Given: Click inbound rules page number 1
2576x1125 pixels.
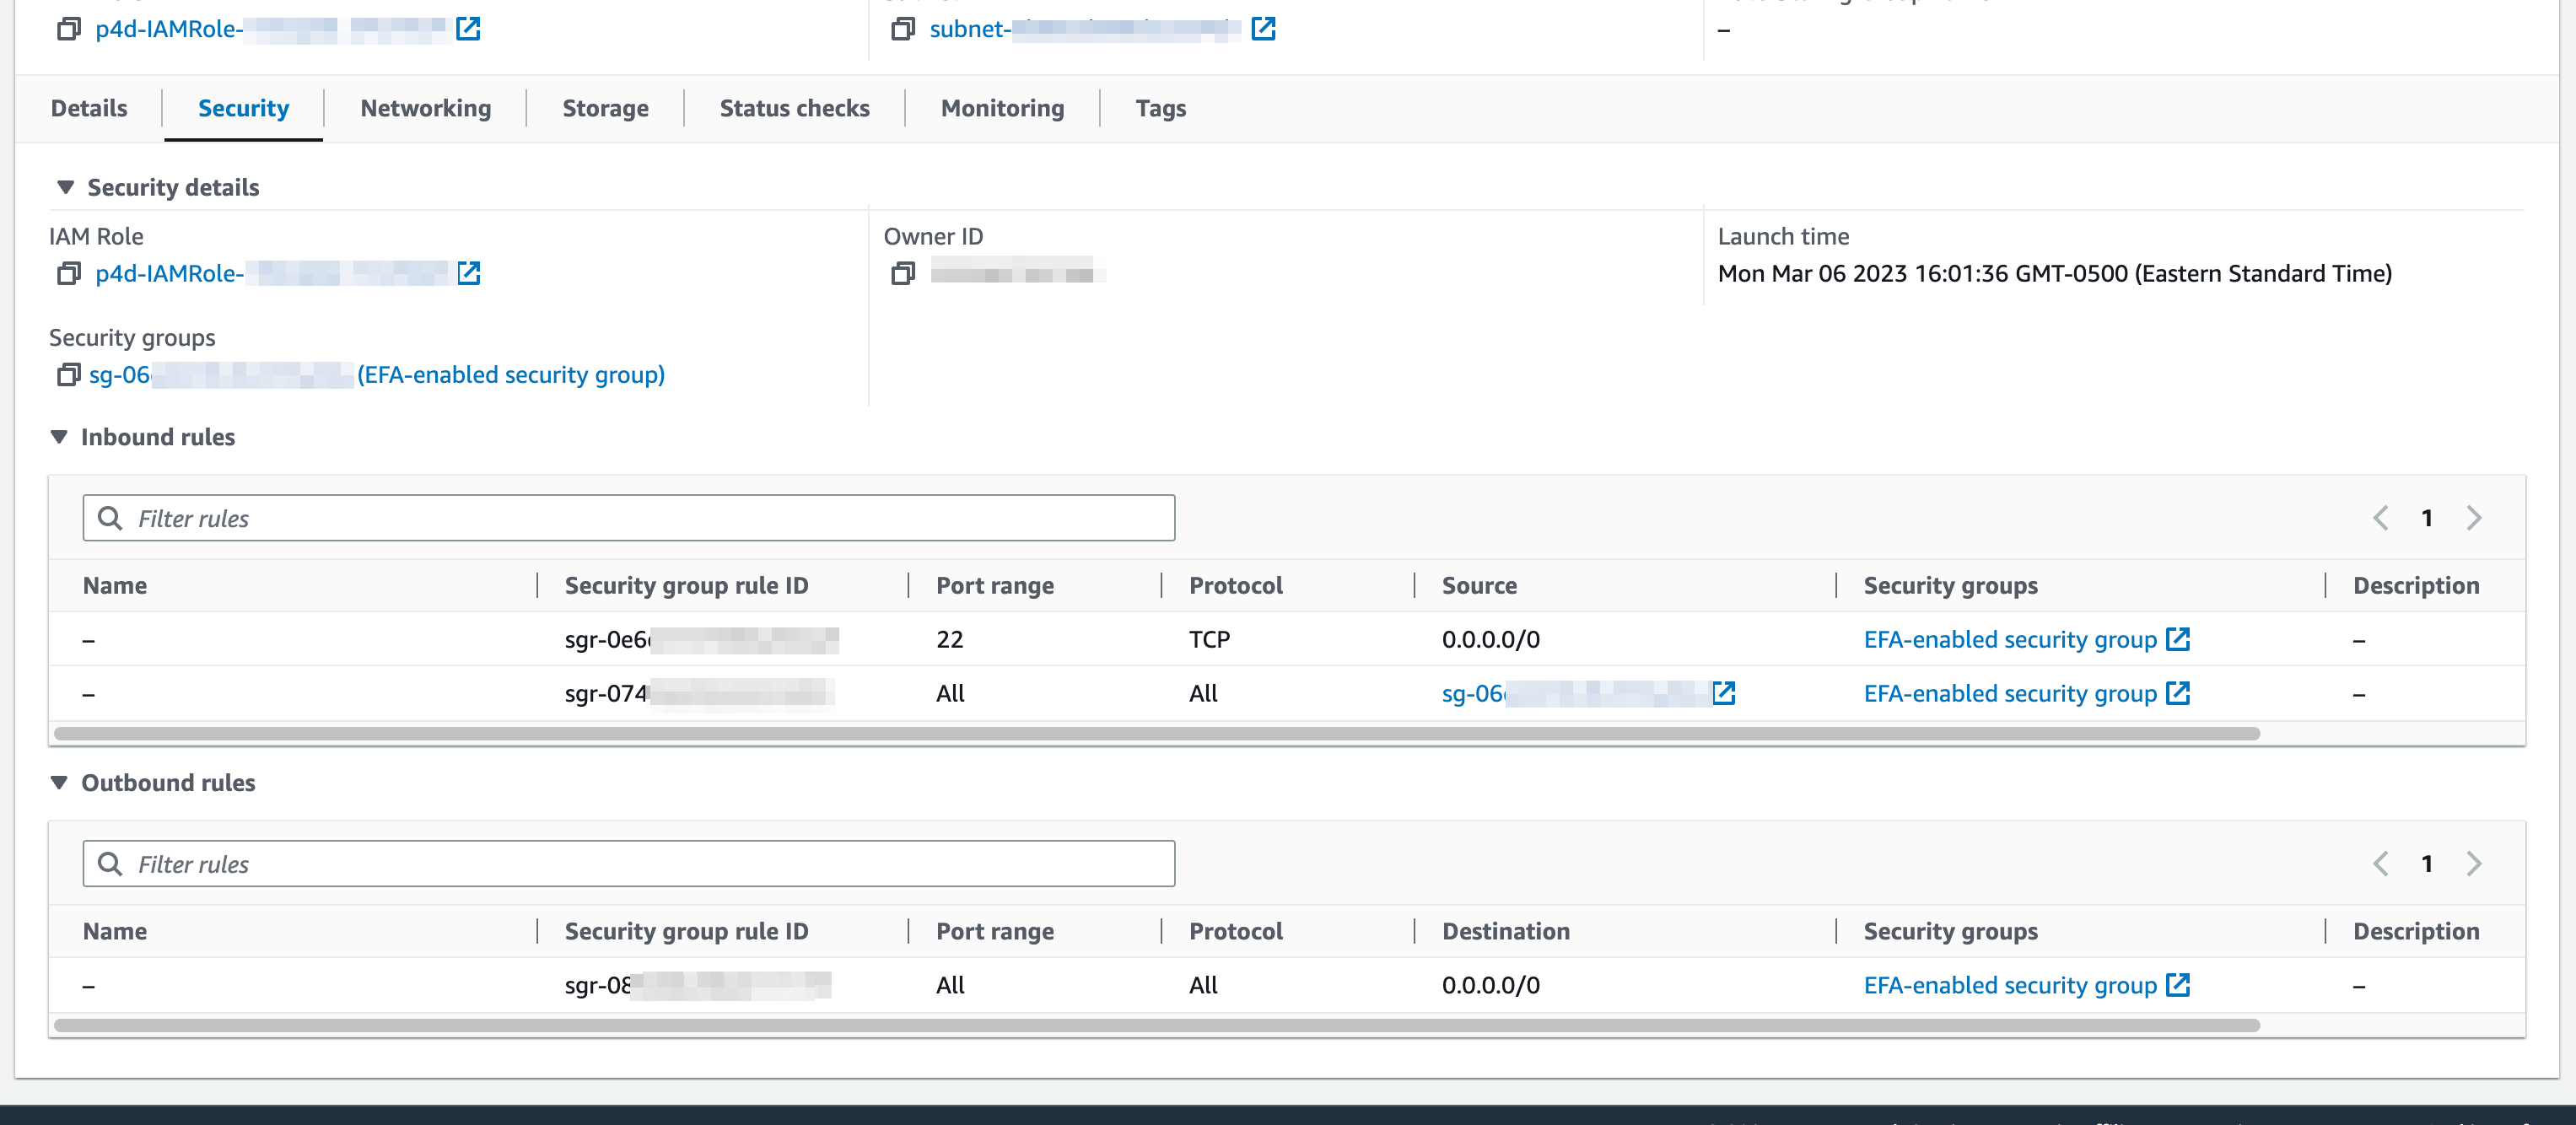Looking at the screenshot, I should (2426, 518).
